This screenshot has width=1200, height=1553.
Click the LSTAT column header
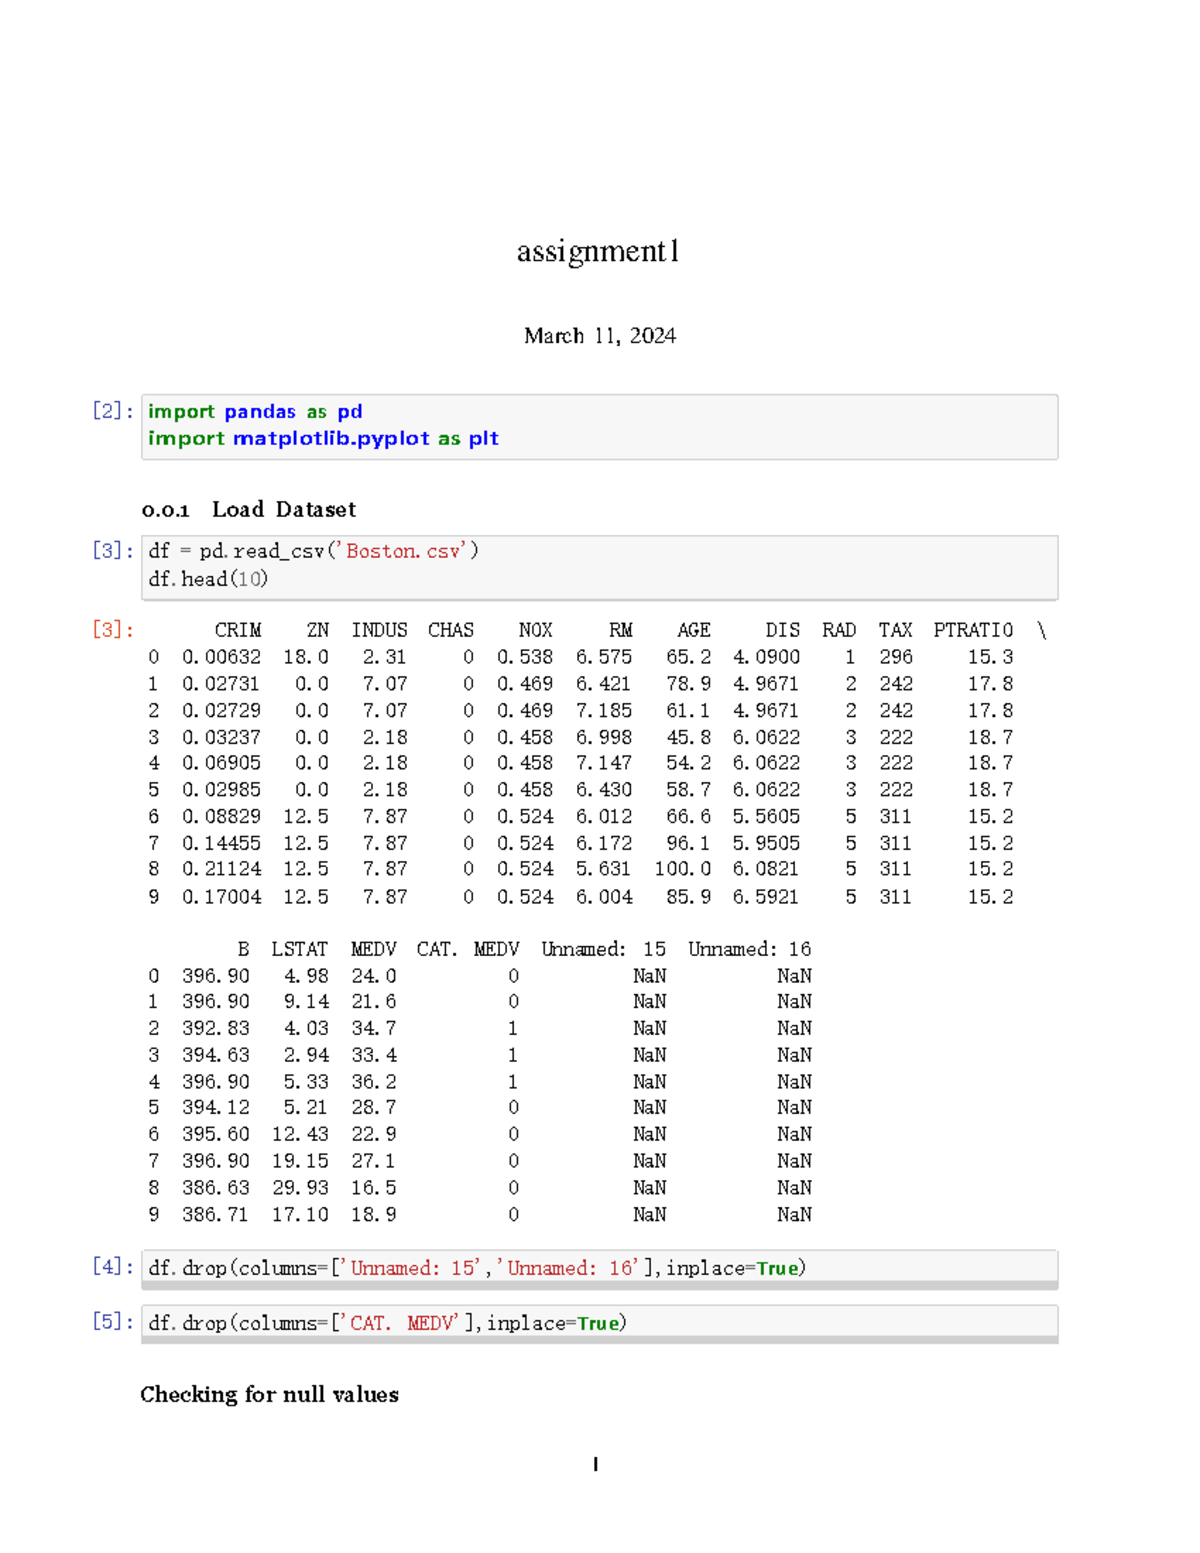[x=299, y=948]
